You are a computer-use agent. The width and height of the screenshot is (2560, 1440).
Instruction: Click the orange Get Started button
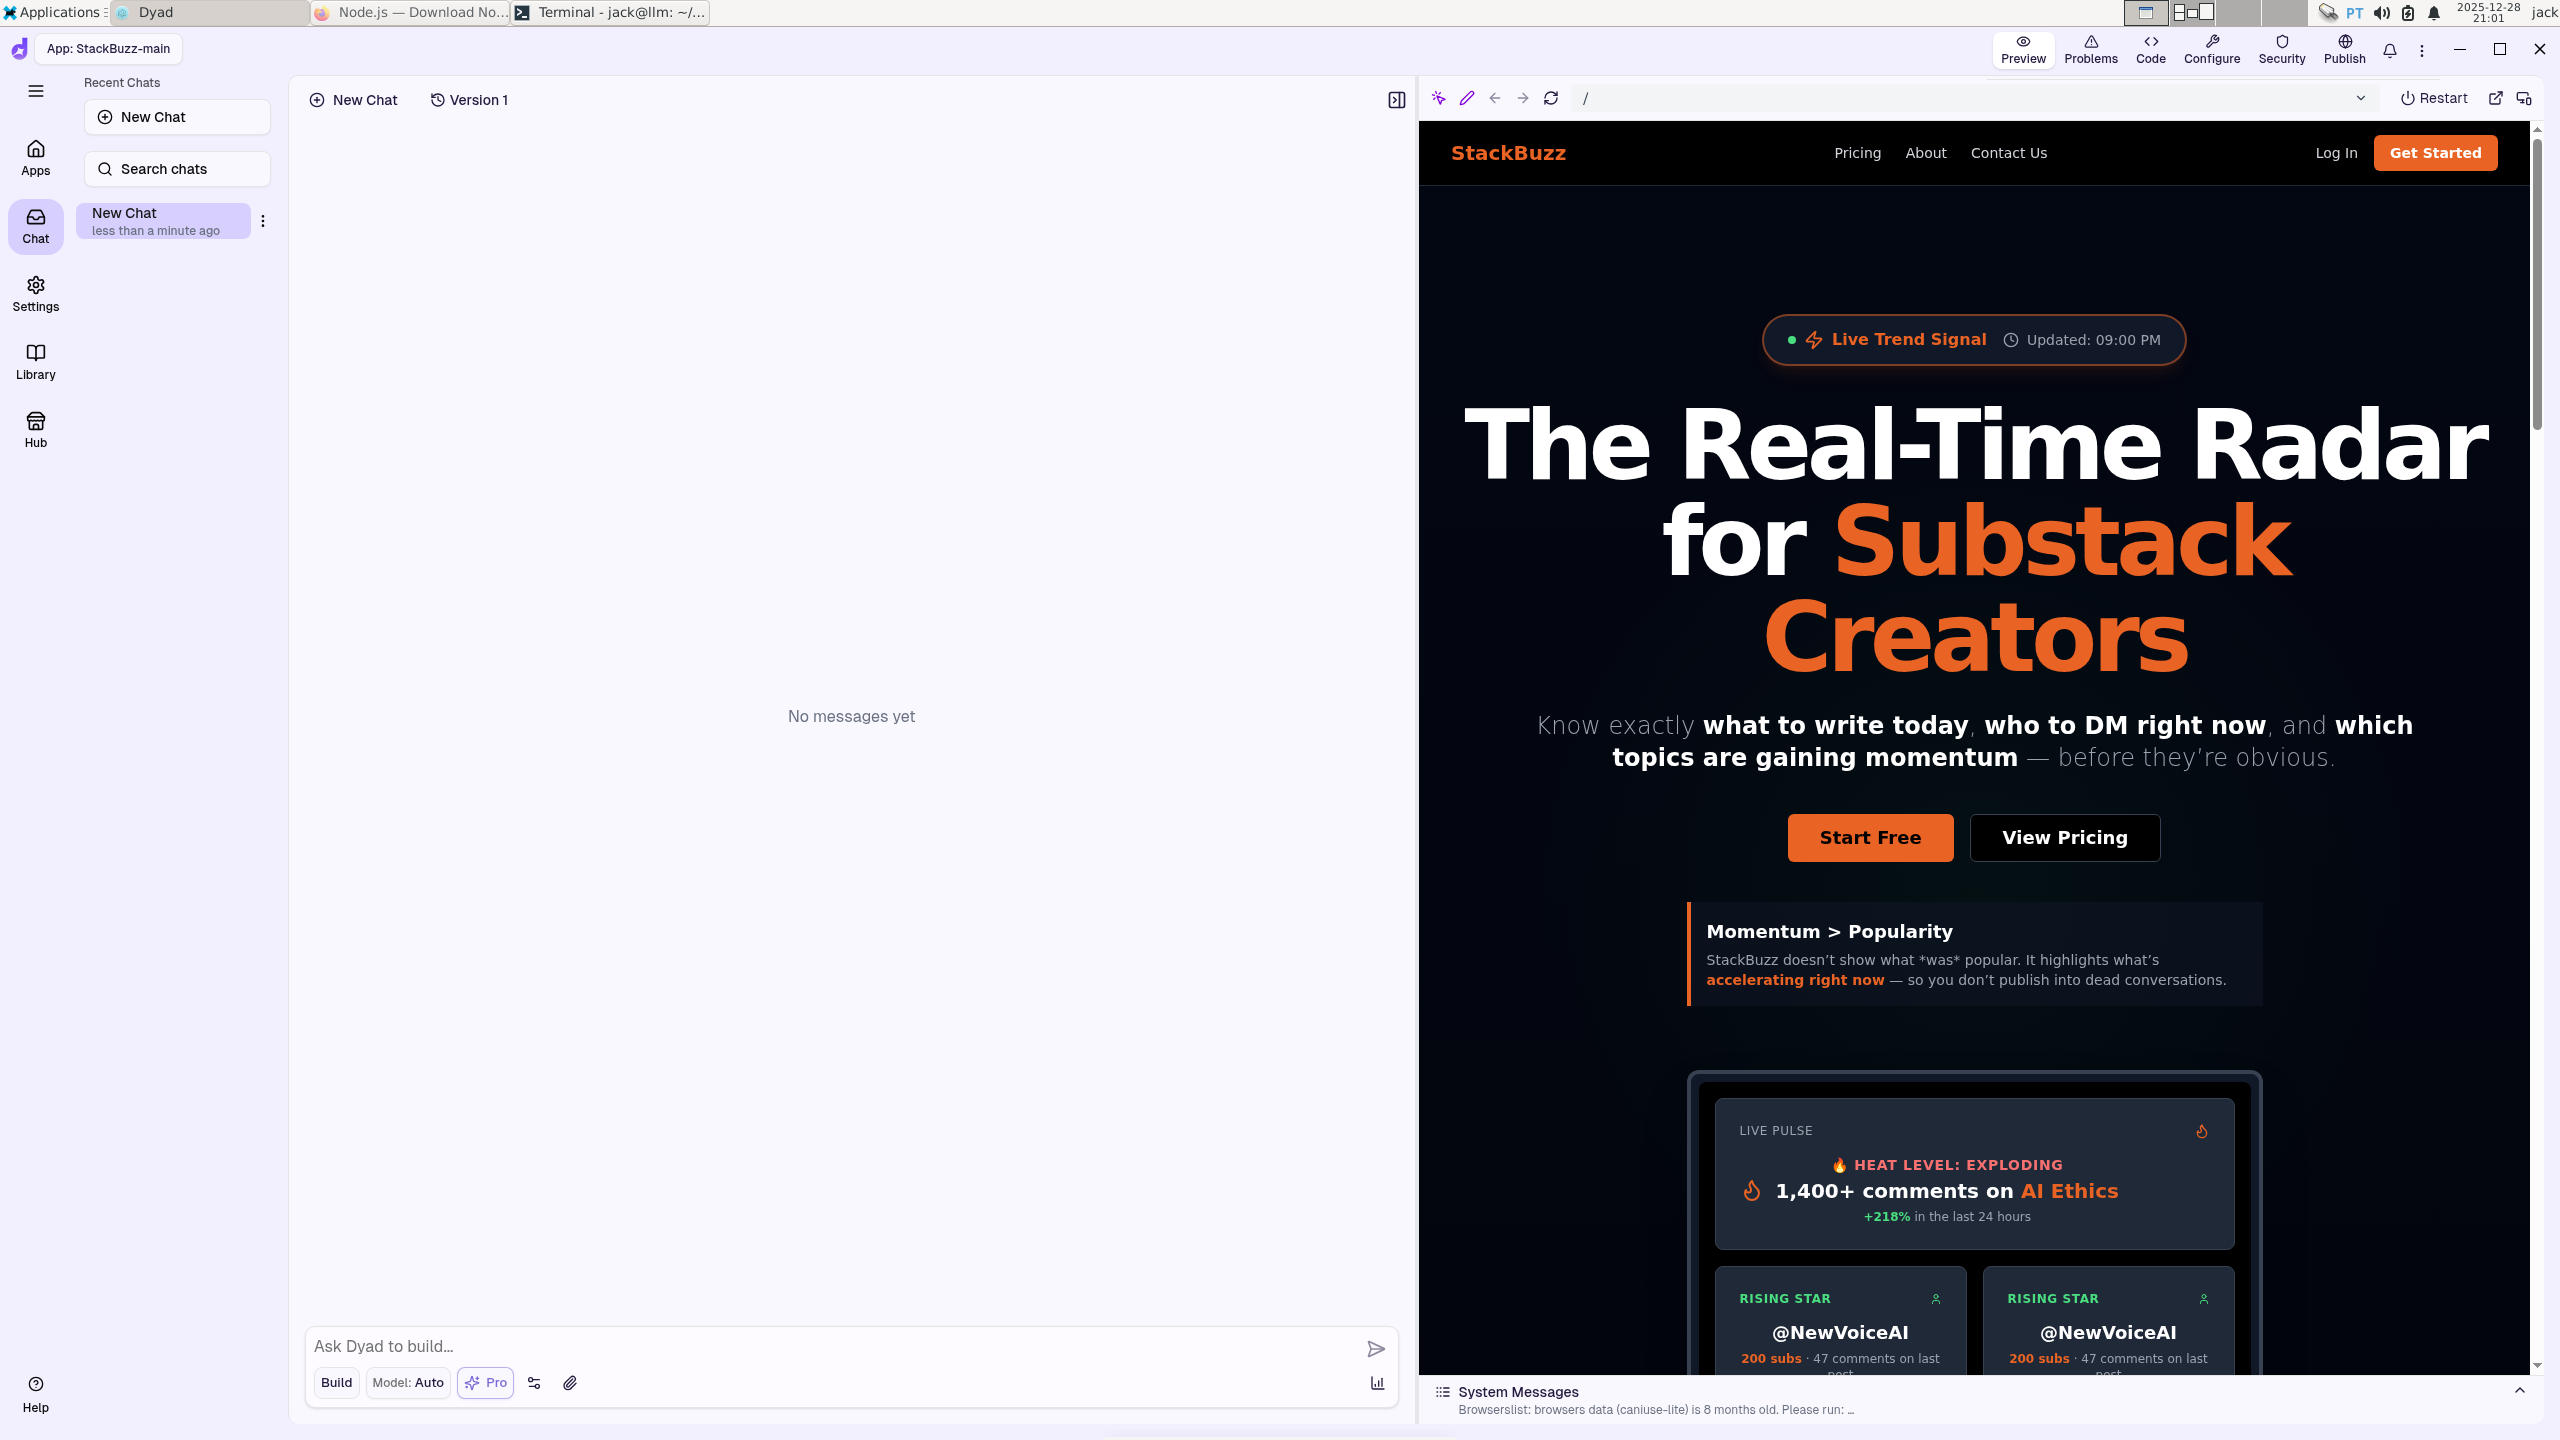[2435, 153]
